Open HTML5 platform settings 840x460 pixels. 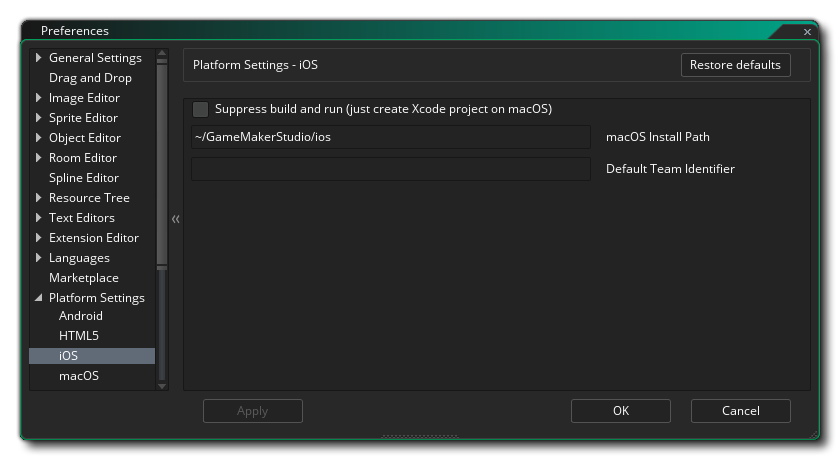tap(79, 336)
